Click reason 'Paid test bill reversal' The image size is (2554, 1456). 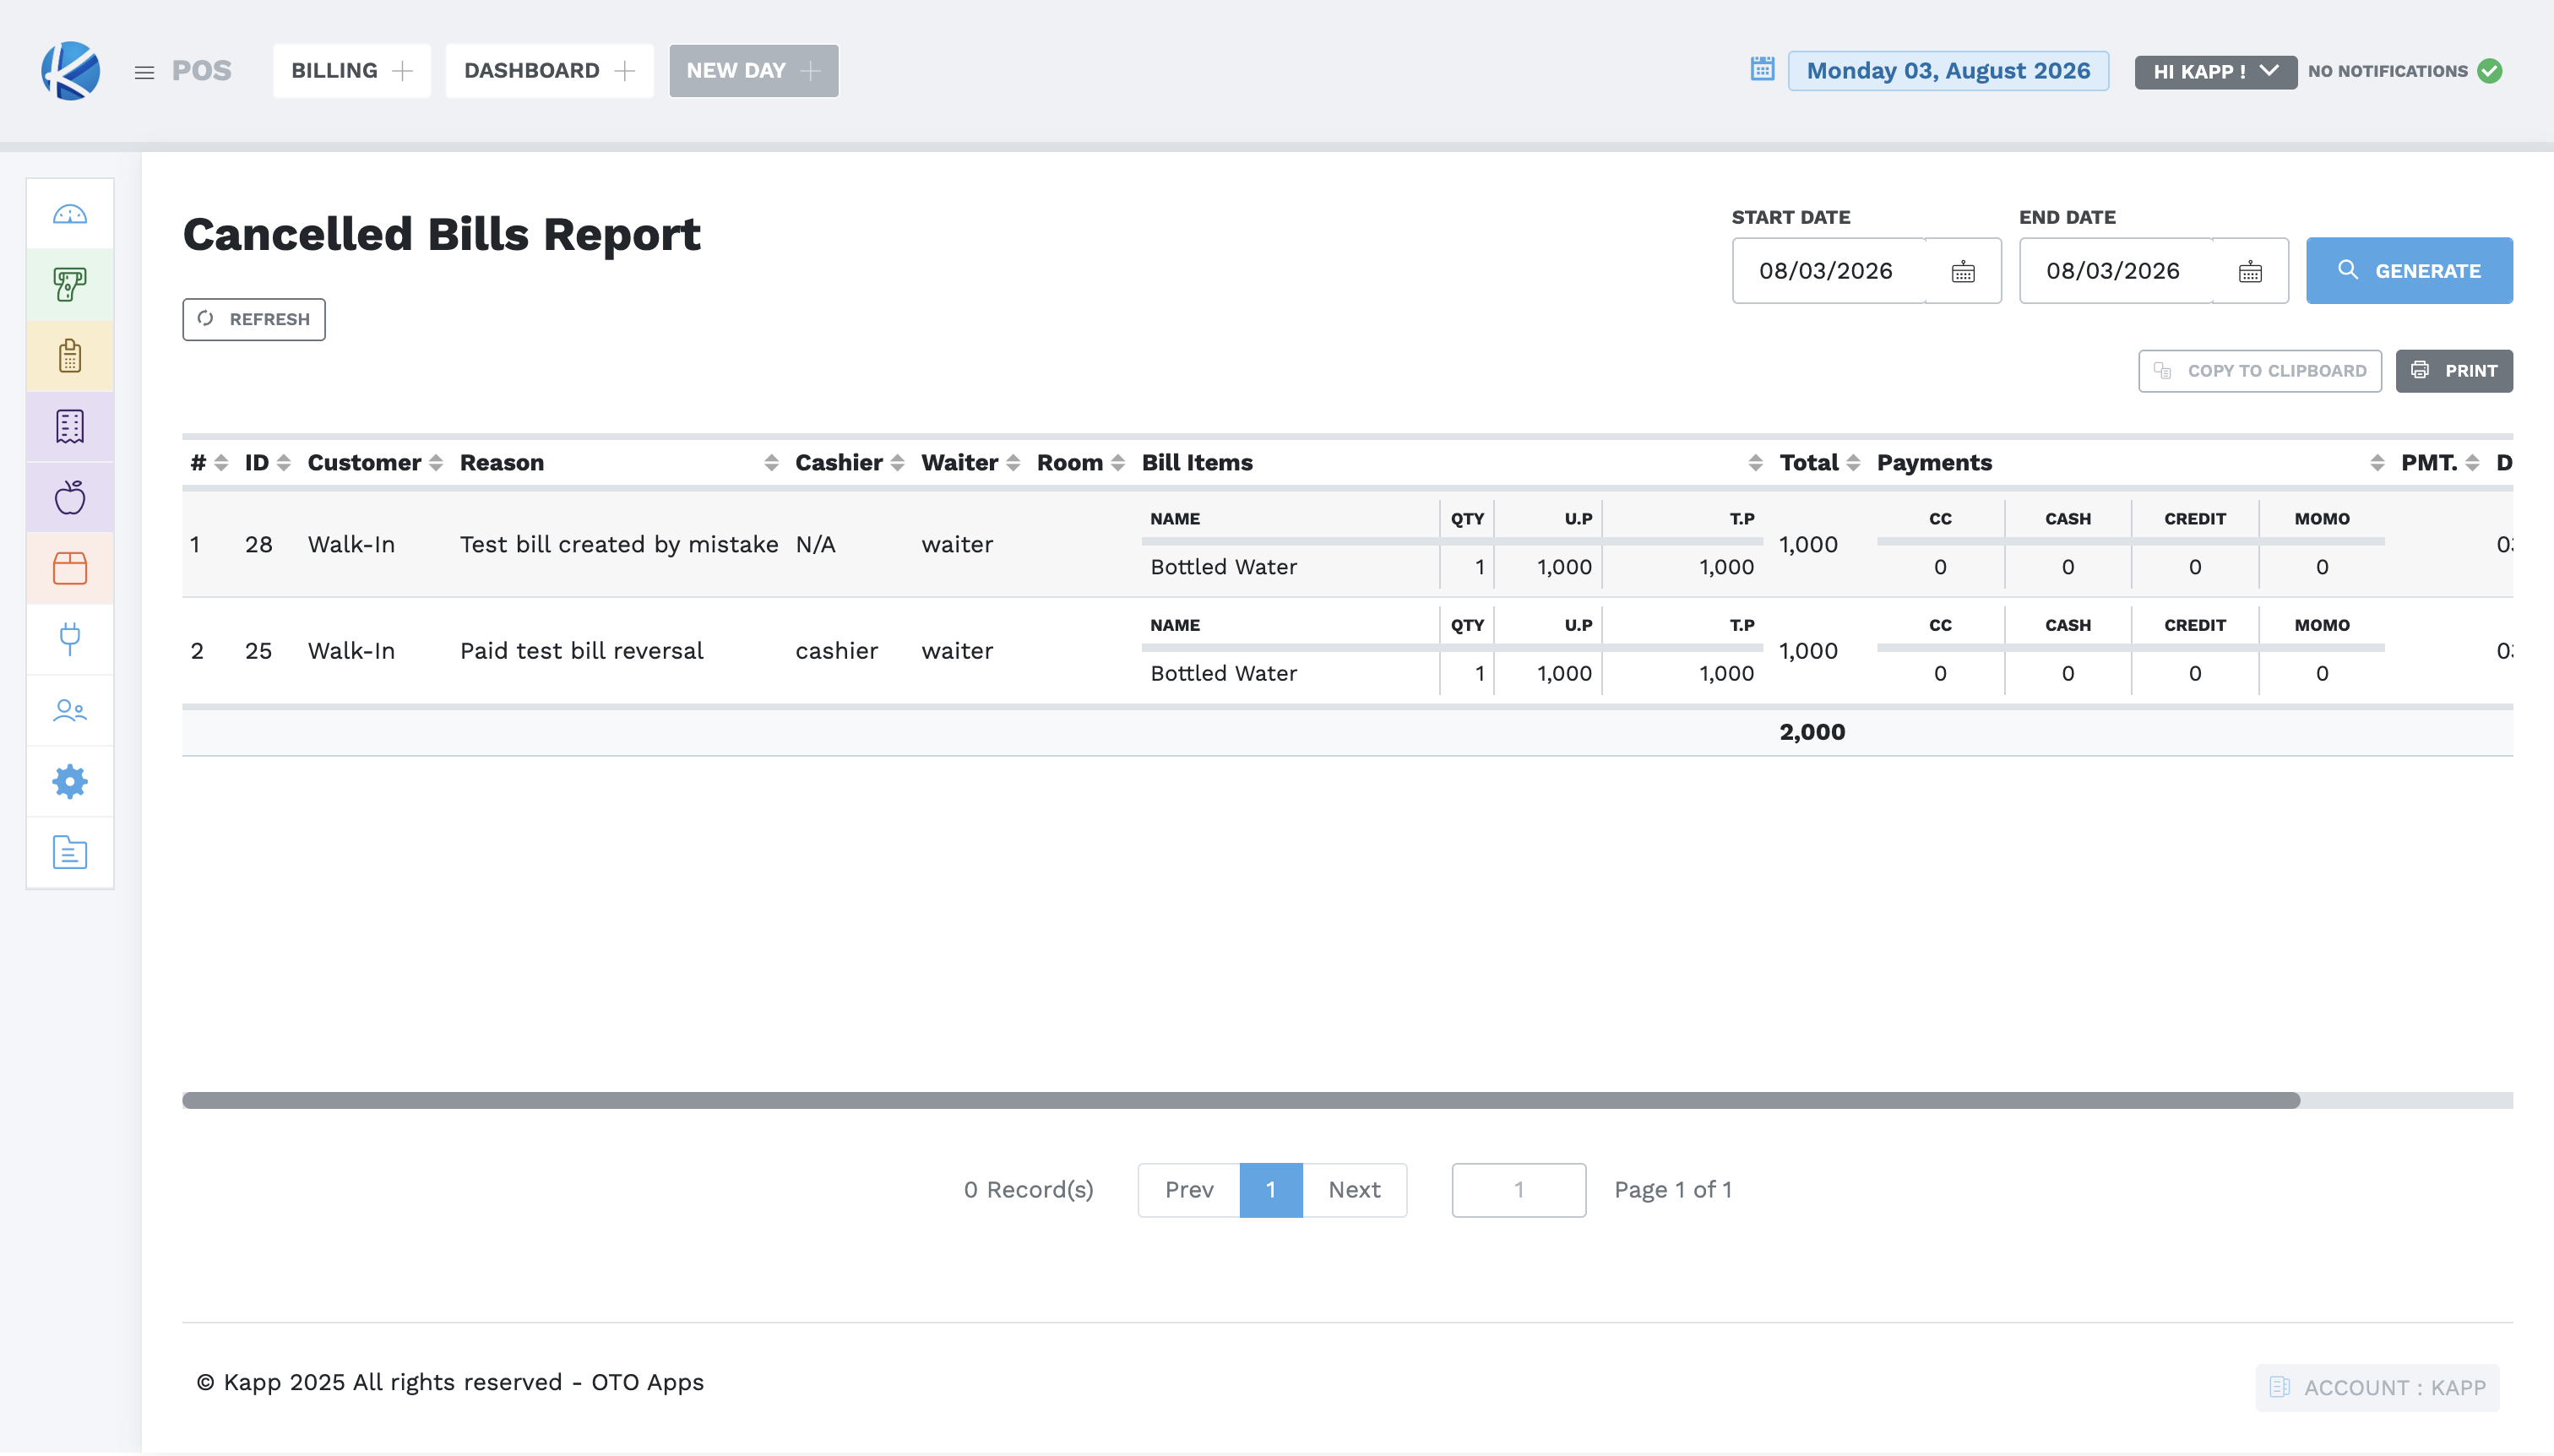pos(582,651)
